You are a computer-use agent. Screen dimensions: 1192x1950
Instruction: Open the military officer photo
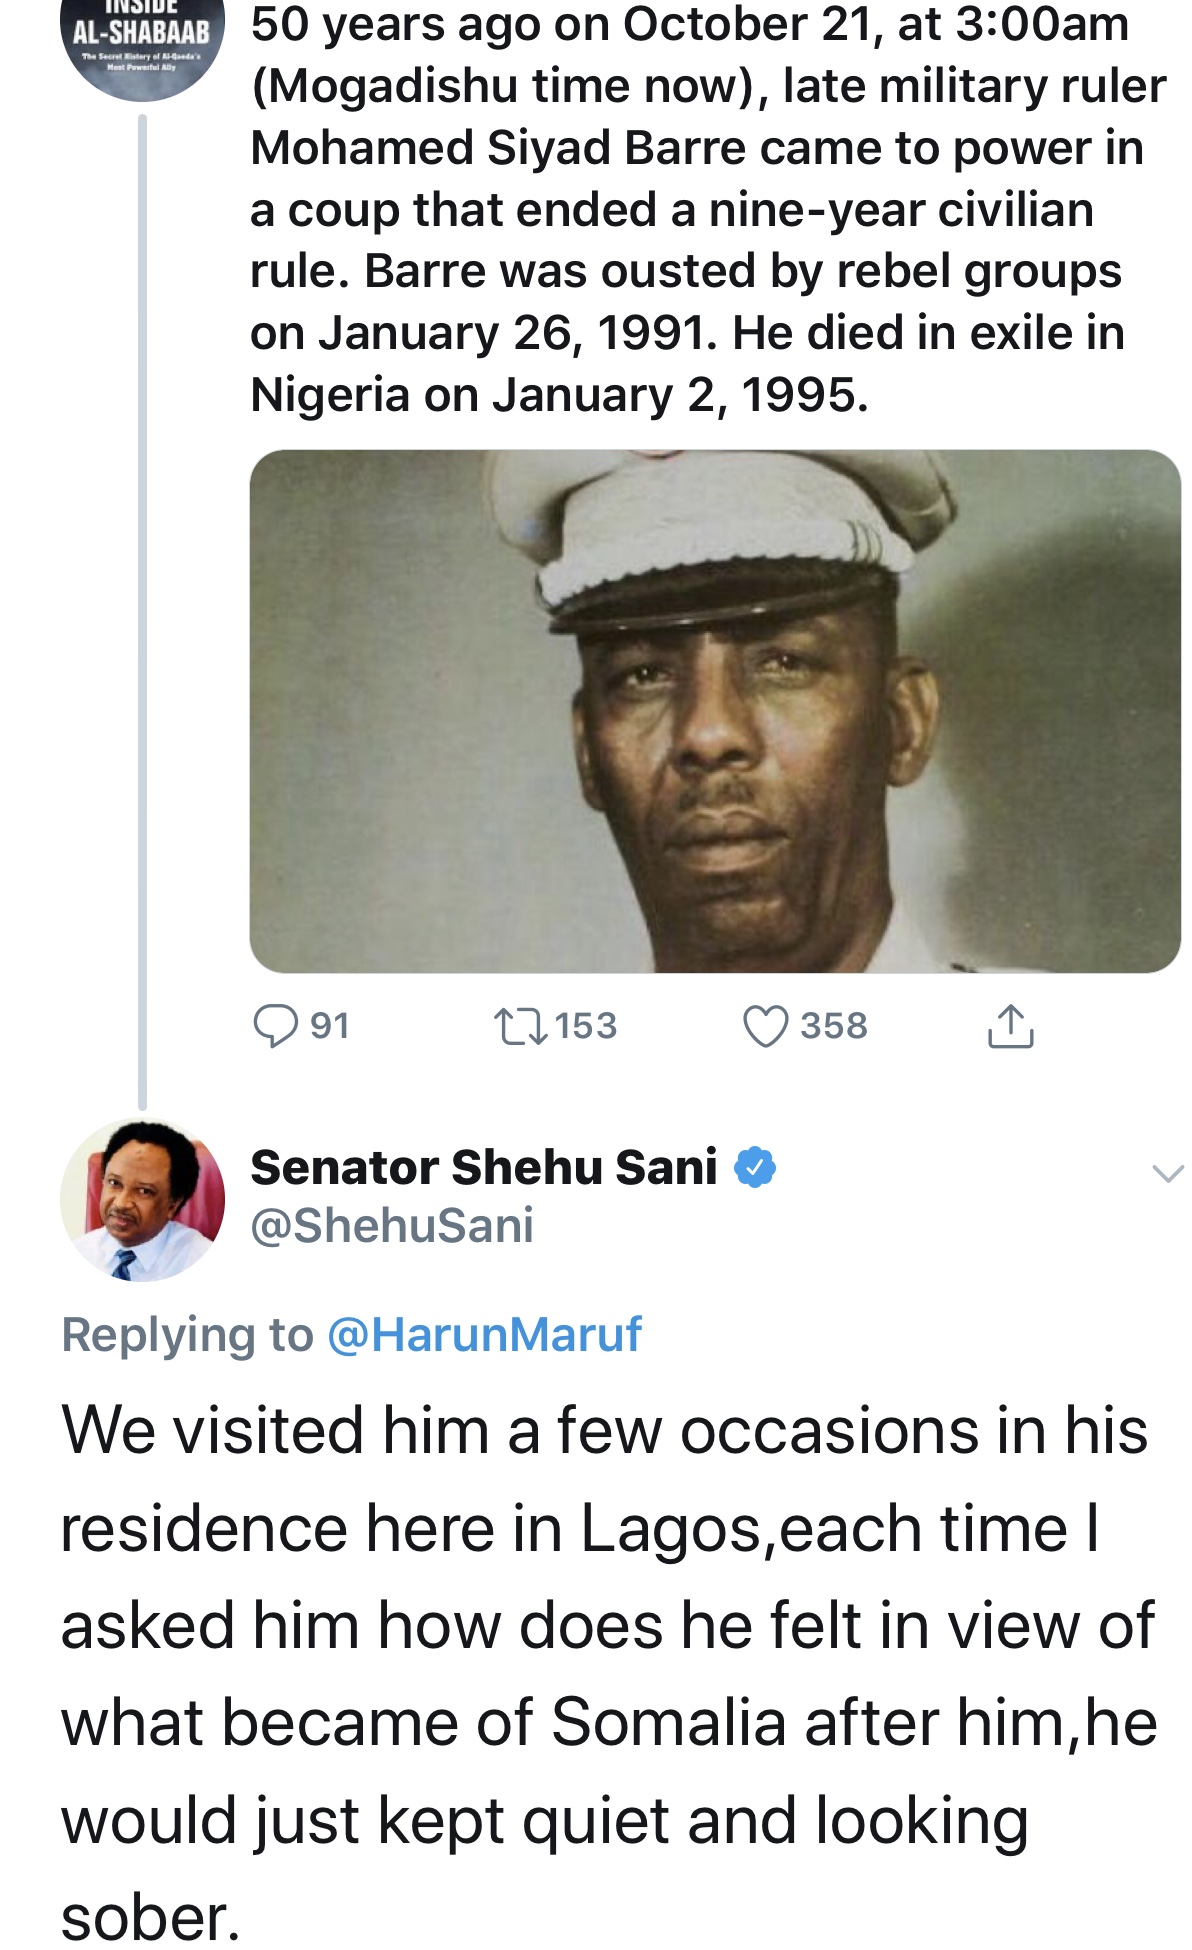(715, 711)
